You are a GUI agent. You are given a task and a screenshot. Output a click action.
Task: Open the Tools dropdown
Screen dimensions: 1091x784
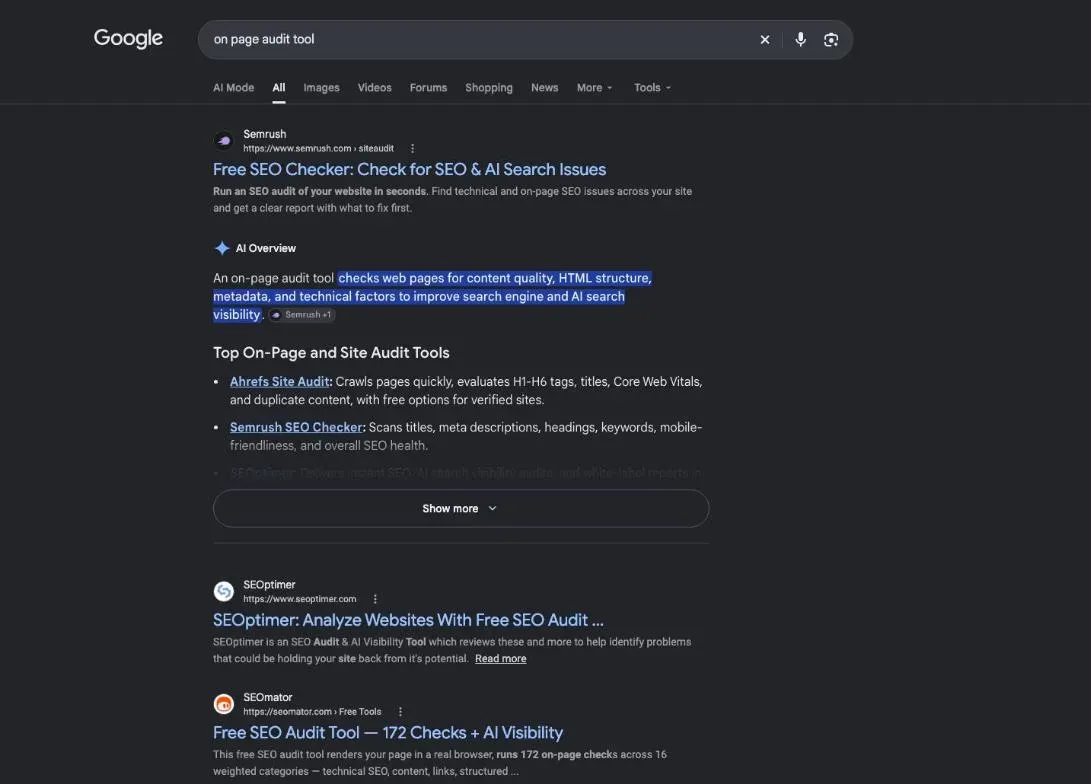coord(652,88)
